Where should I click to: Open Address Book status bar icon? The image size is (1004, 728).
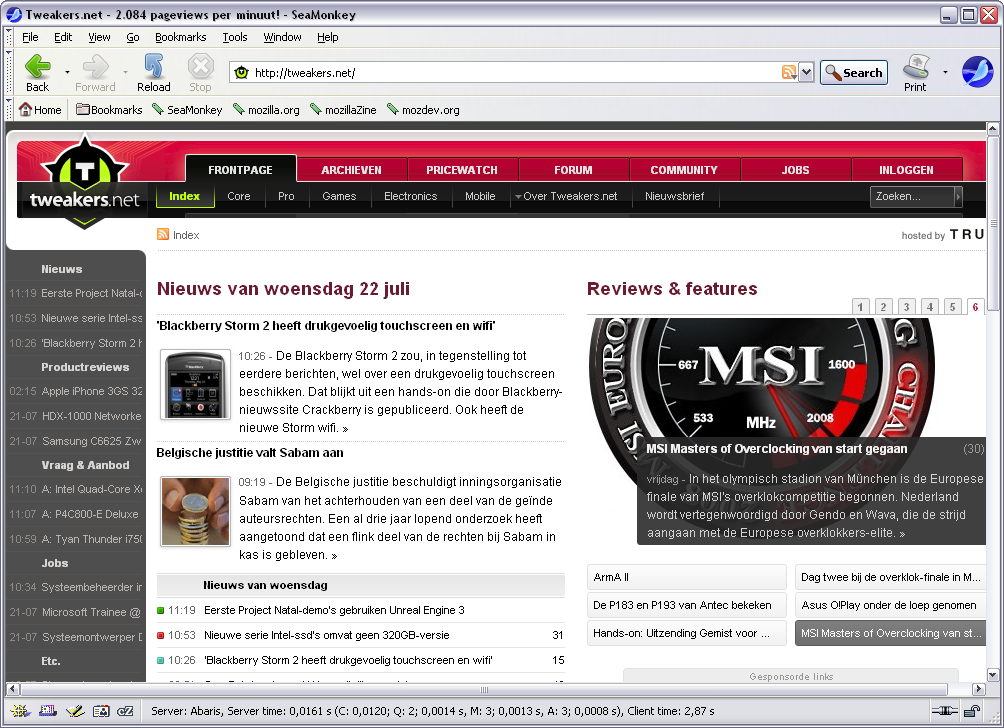pos(101,710)
